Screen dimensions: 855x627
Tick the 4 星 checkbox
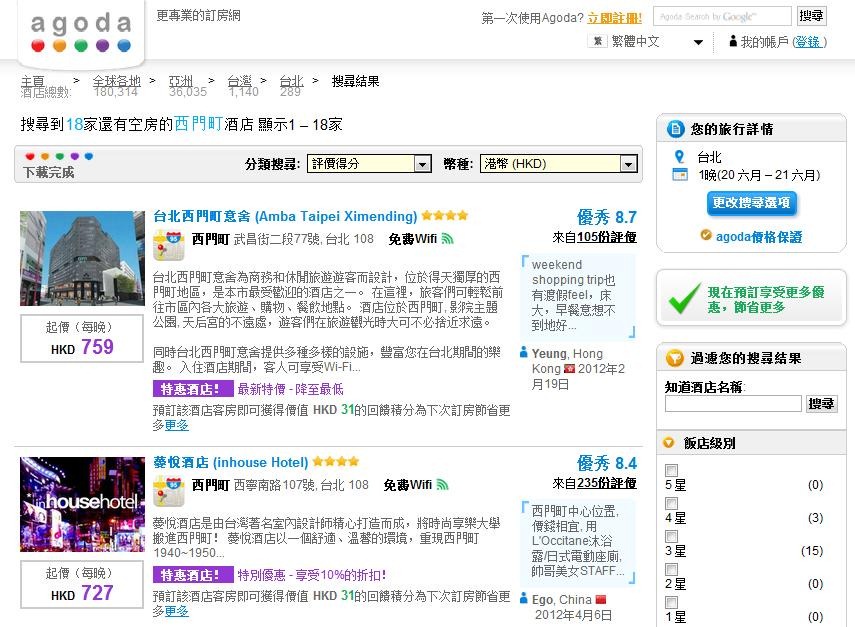click(672, 503)
